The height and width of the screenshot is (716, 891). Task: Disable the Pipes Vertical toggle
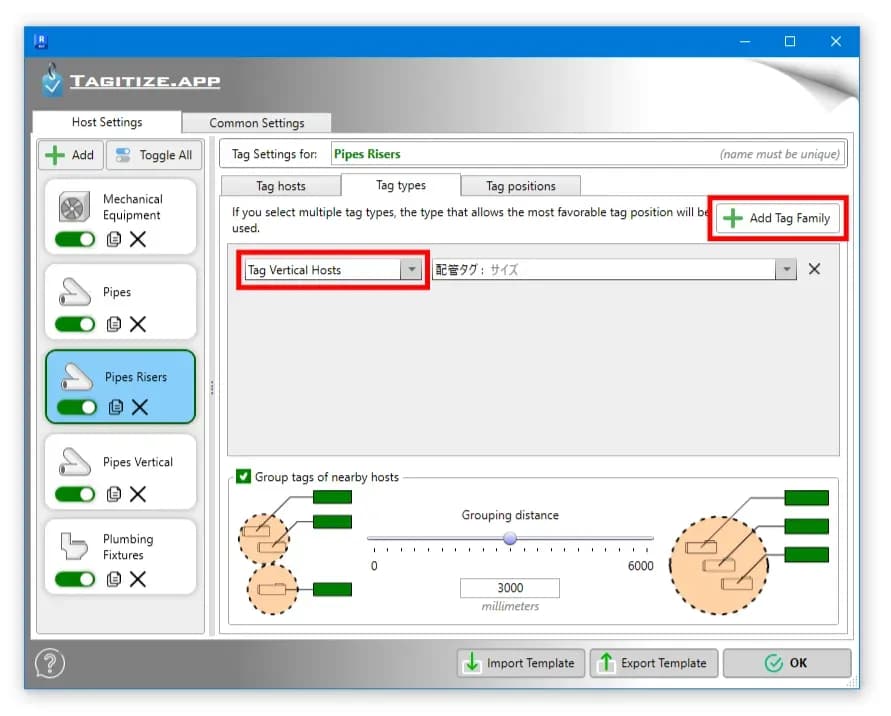click(75, 494)
